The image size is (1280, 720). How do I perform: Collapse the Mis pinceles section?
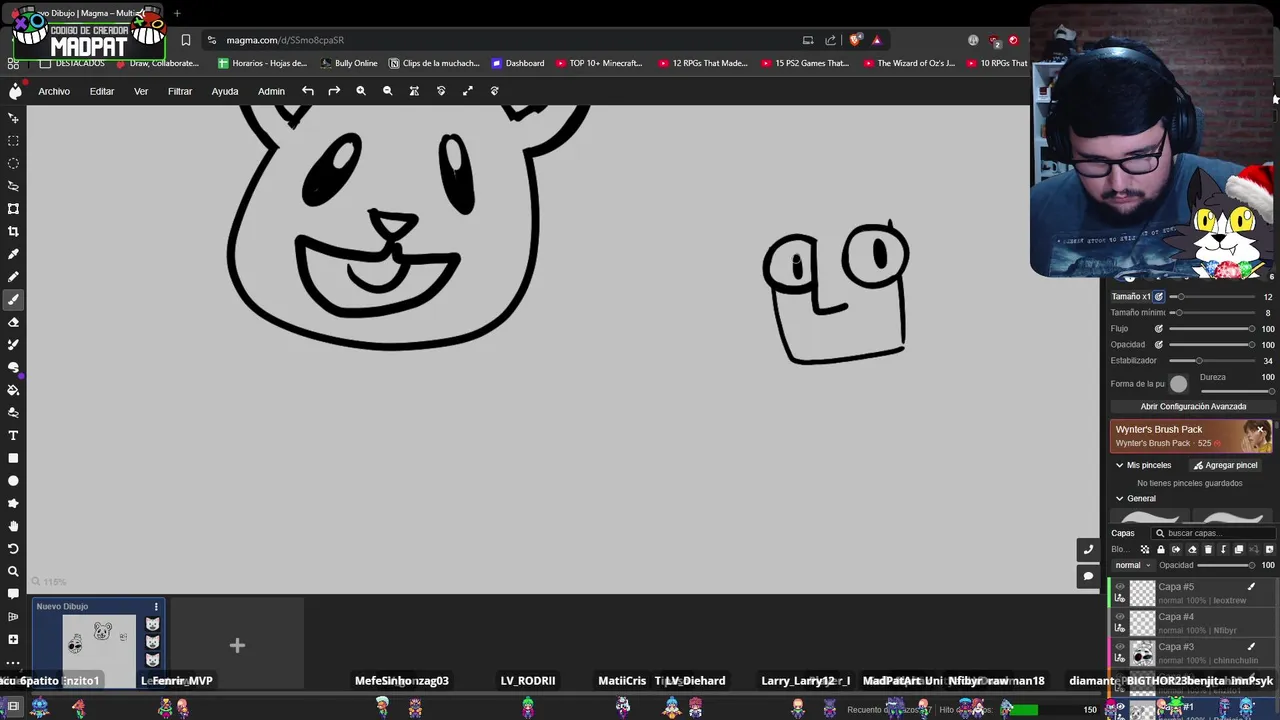pos(1119,465)
